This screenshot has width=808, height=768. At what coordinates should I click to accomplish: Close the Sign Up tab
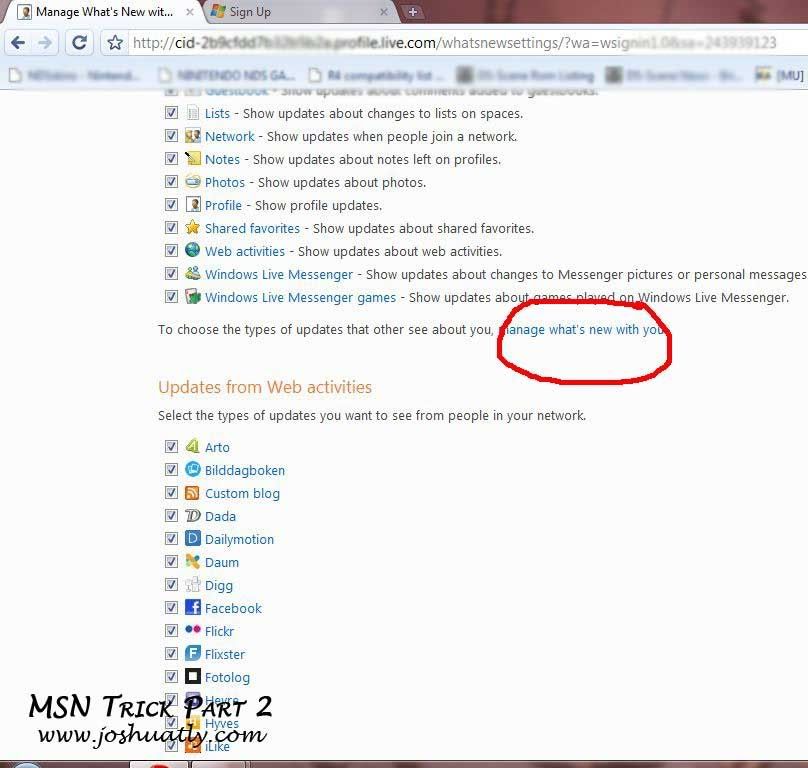[x=384, y=12]
